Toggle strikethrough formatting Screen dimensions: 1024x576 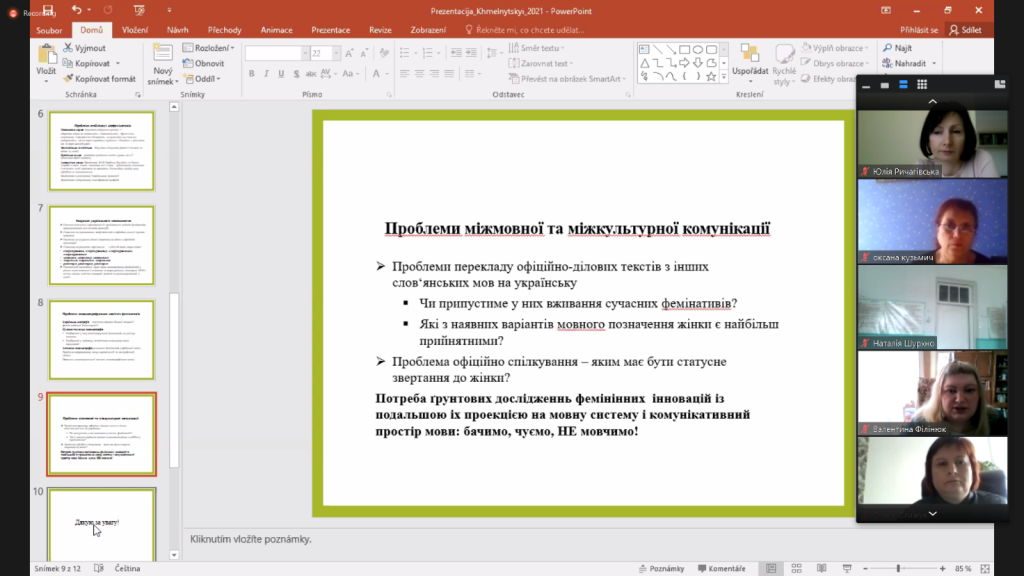(x=311, y=74)
